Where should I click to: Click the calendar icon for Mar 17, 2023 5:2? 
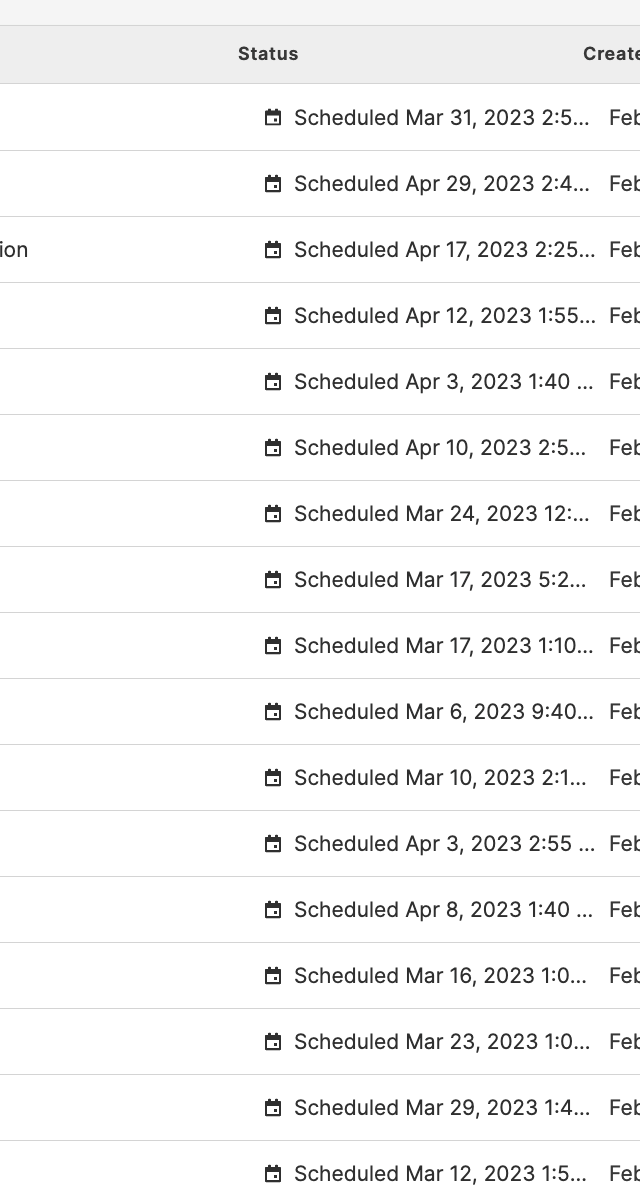pos(273,580)
